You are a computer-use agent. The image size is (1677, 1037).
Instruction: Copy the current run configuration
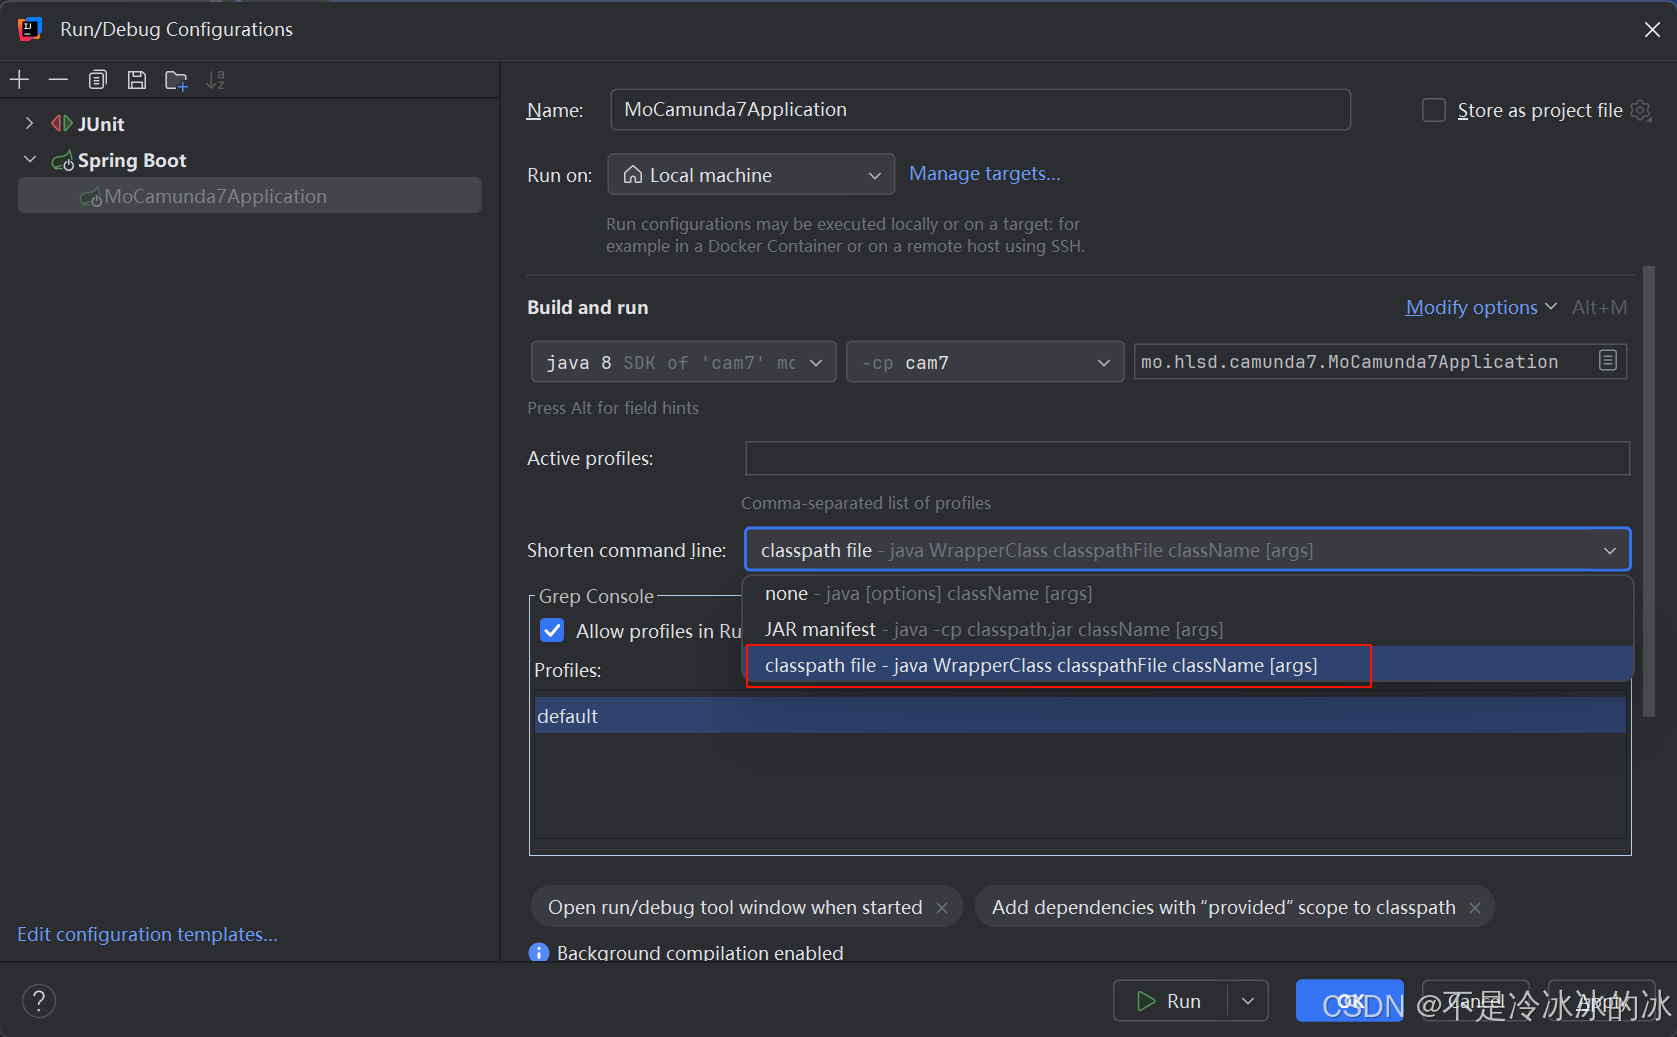(x=97, y=79)
